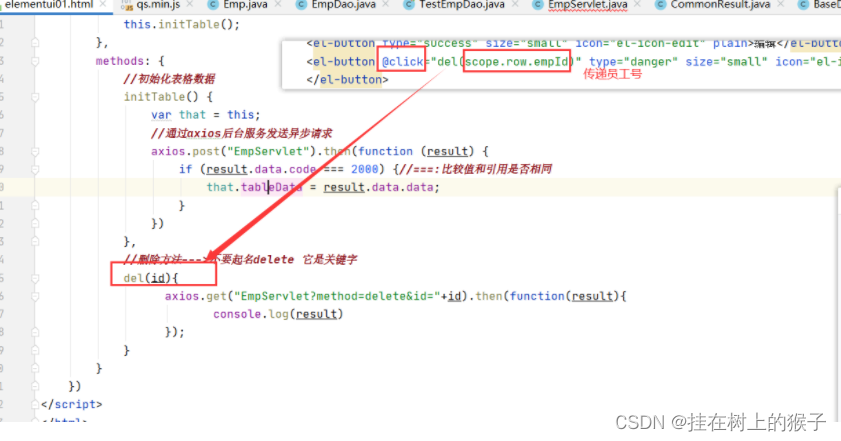Click the console.log(result) statement

278,314
